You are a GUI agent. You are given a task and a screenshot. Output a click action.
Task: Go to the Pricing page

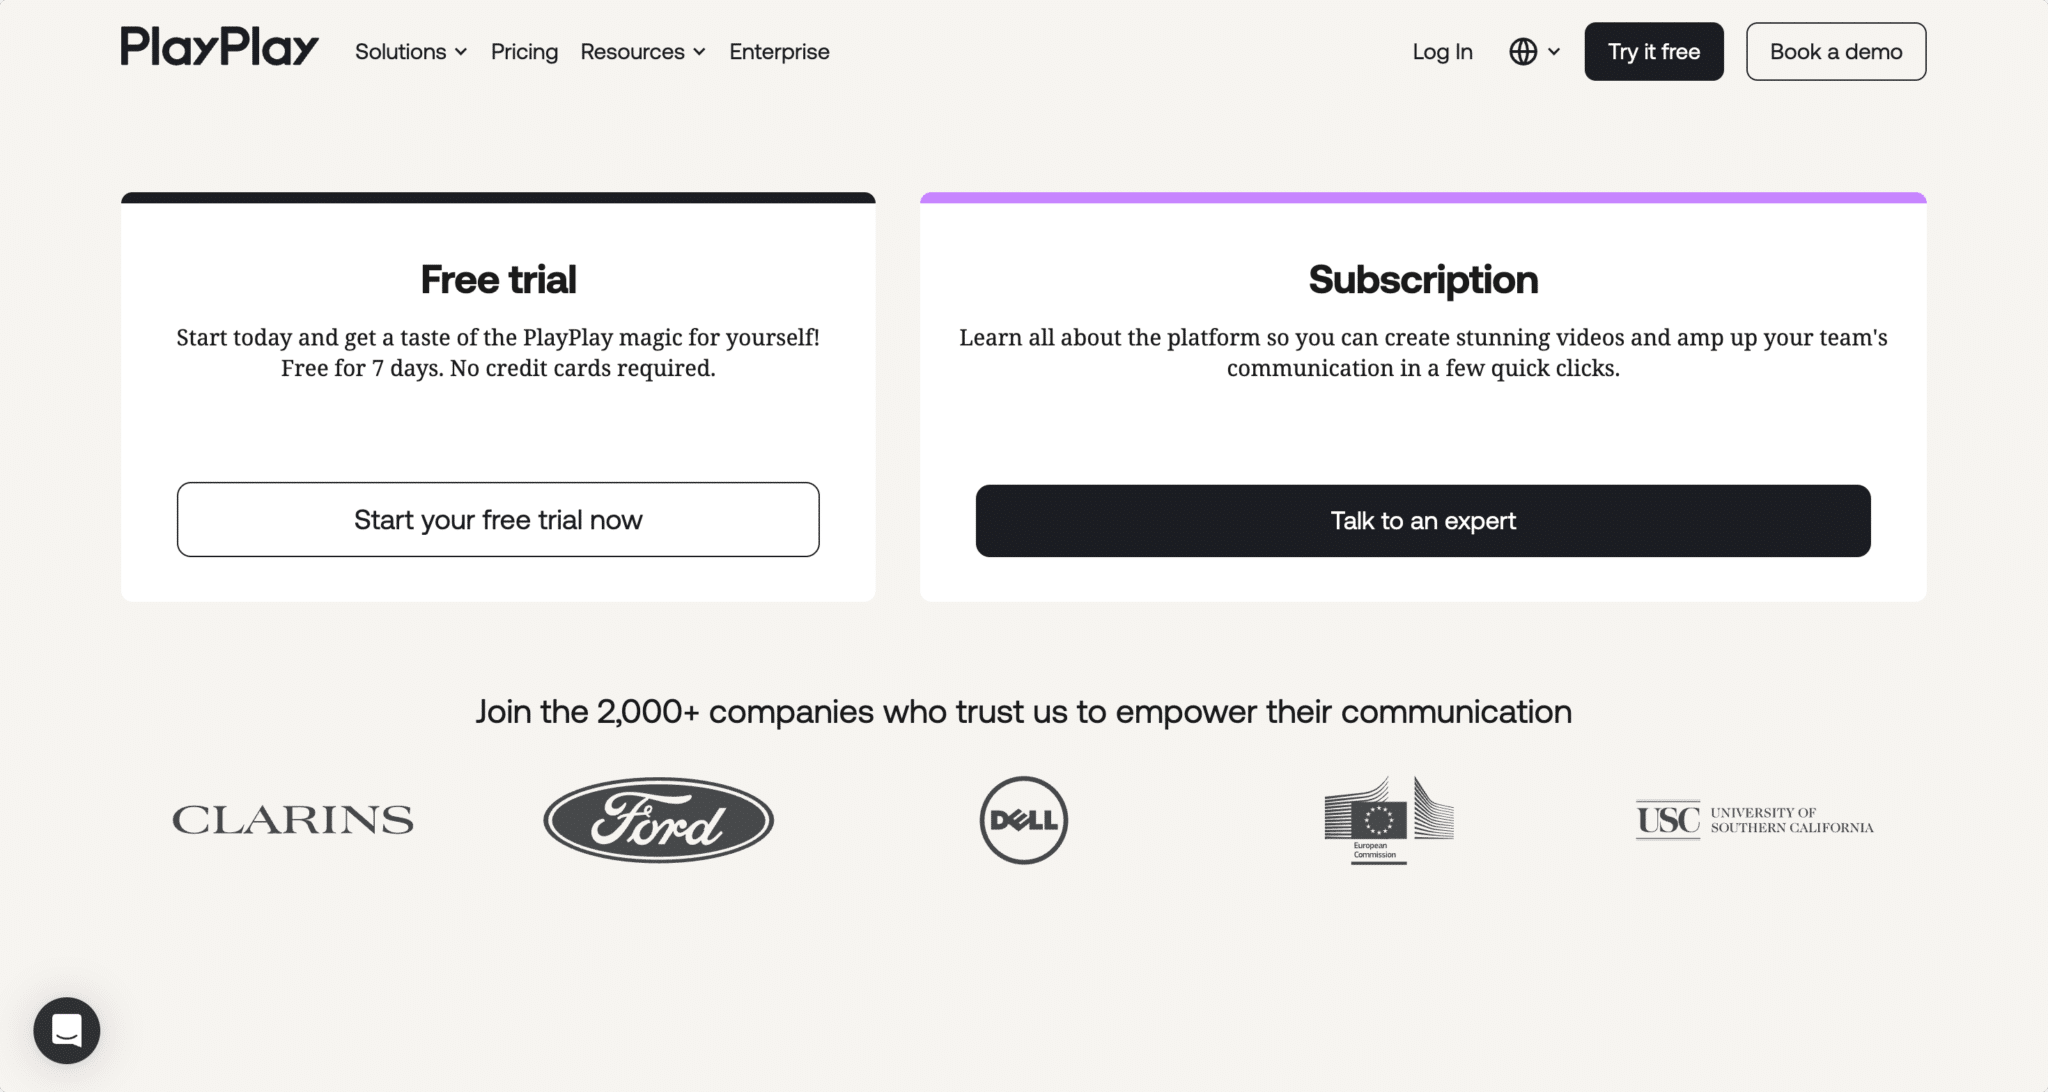[x=524, y=52]
